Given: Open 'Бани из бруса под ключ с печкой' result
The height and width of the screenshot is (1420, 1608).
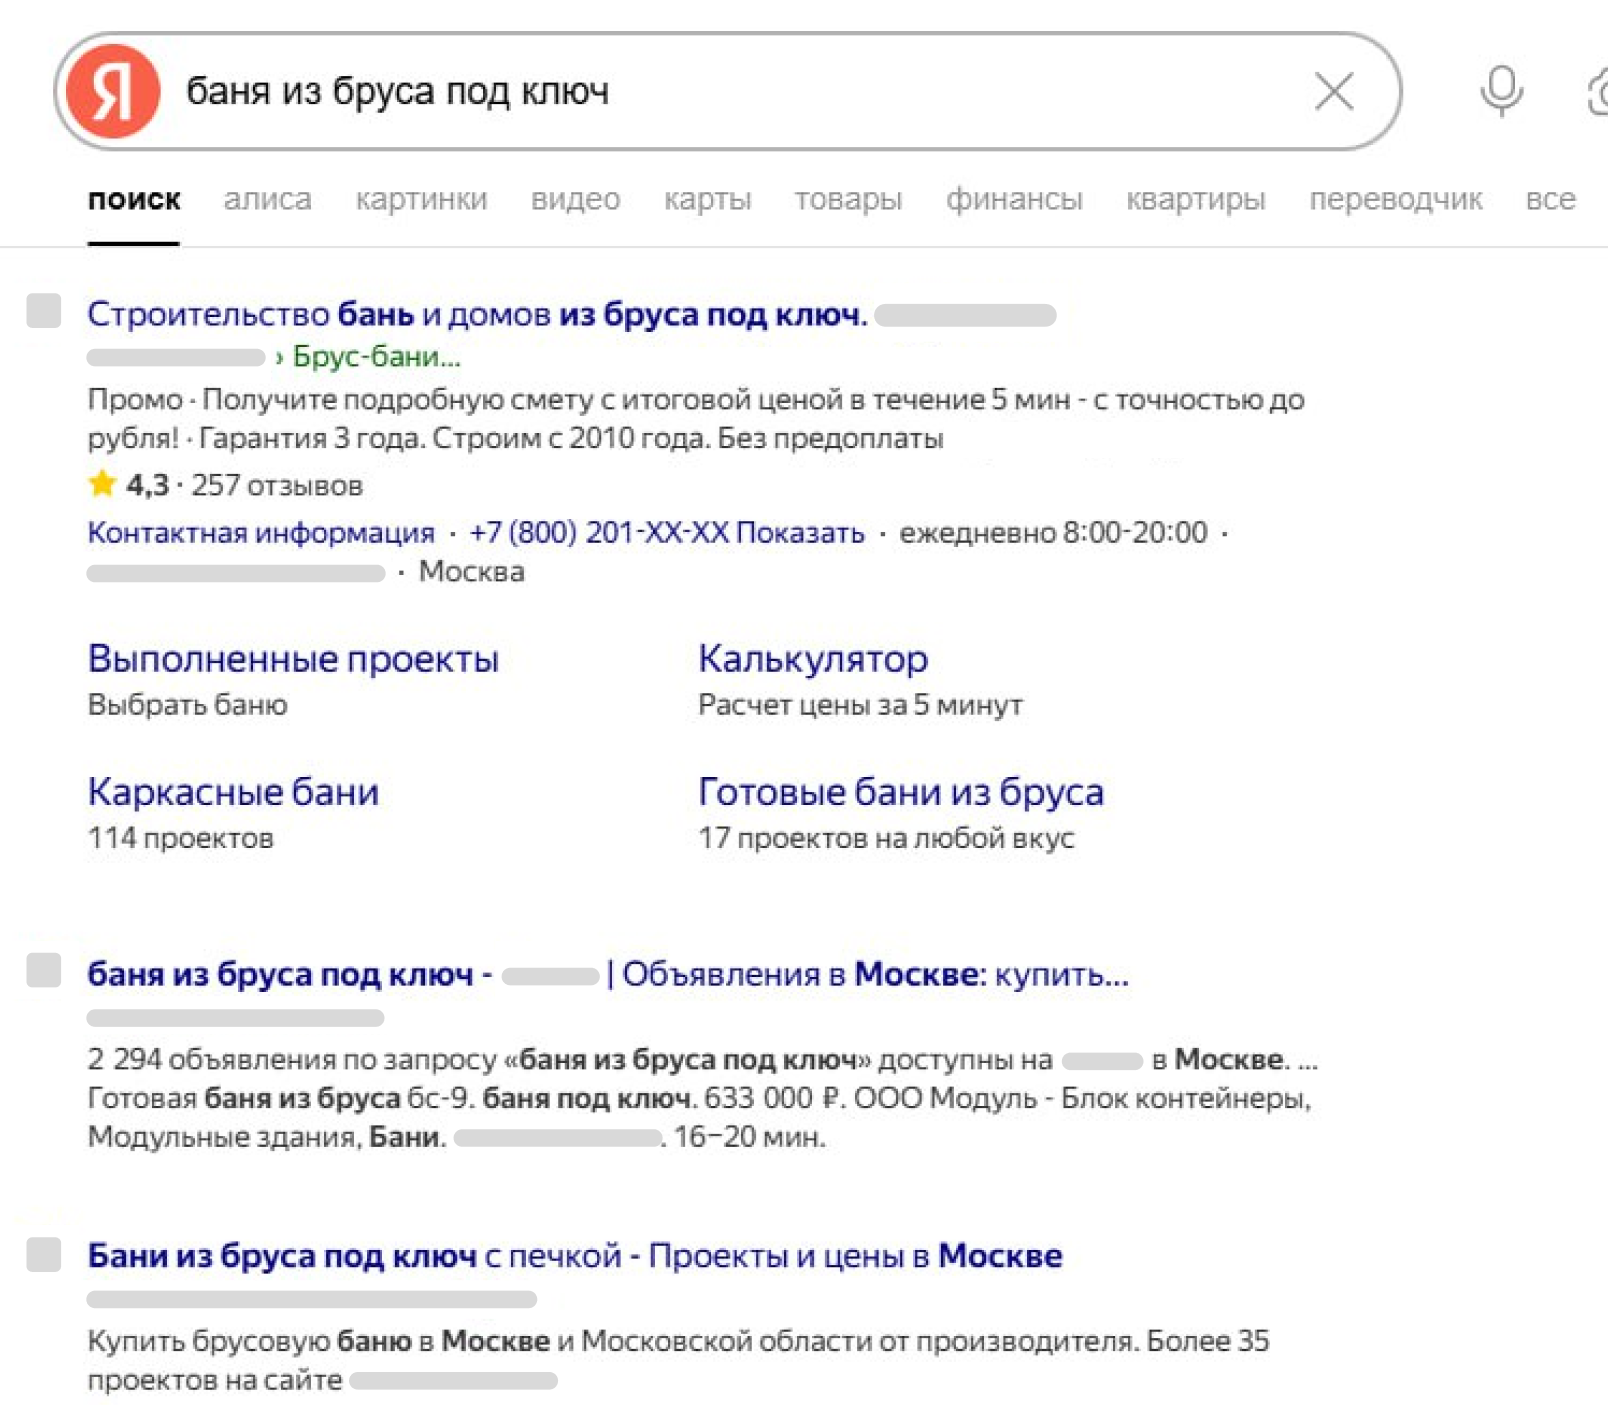Looking at the screenshot, I should [575, 1256].
